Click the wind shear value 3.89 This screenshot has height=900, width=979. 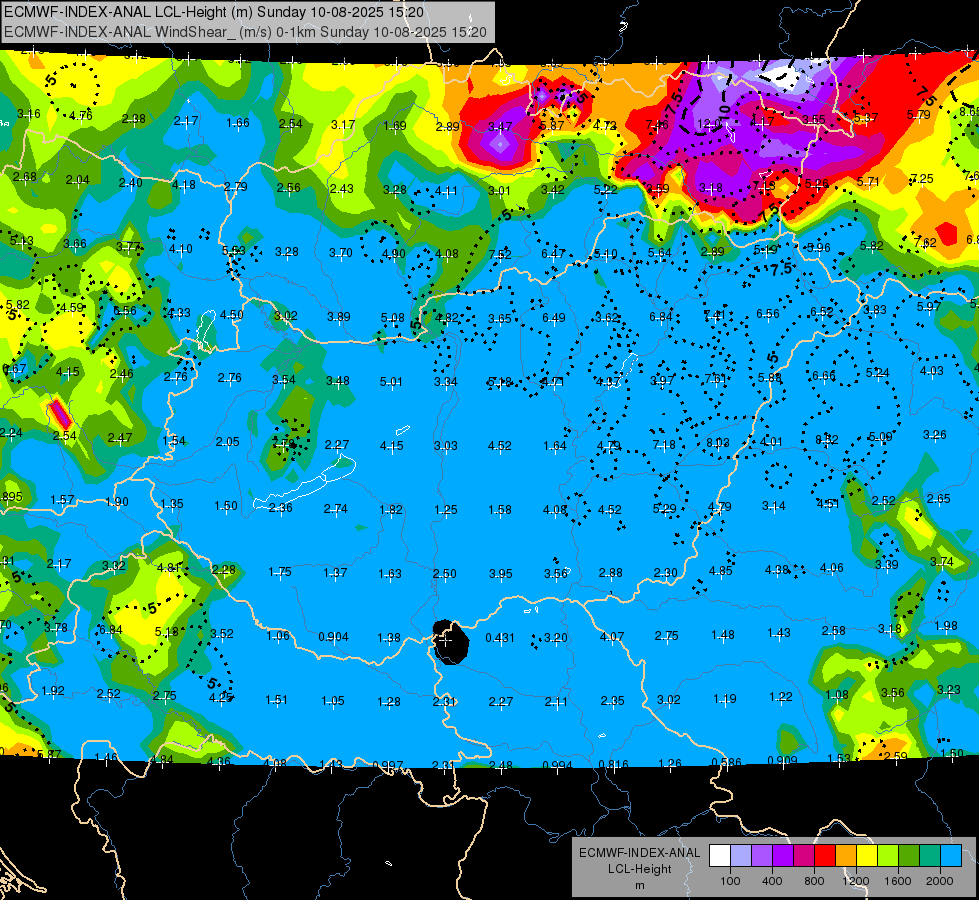point(338,317)
